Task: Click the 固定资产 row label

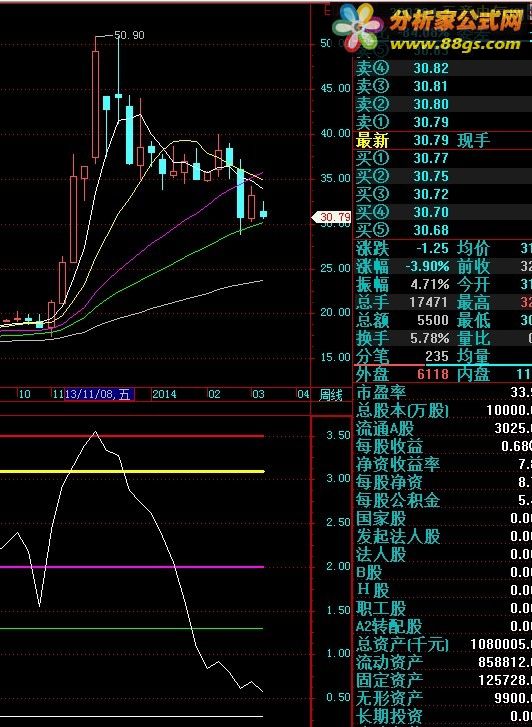Action: coord(389,681)
